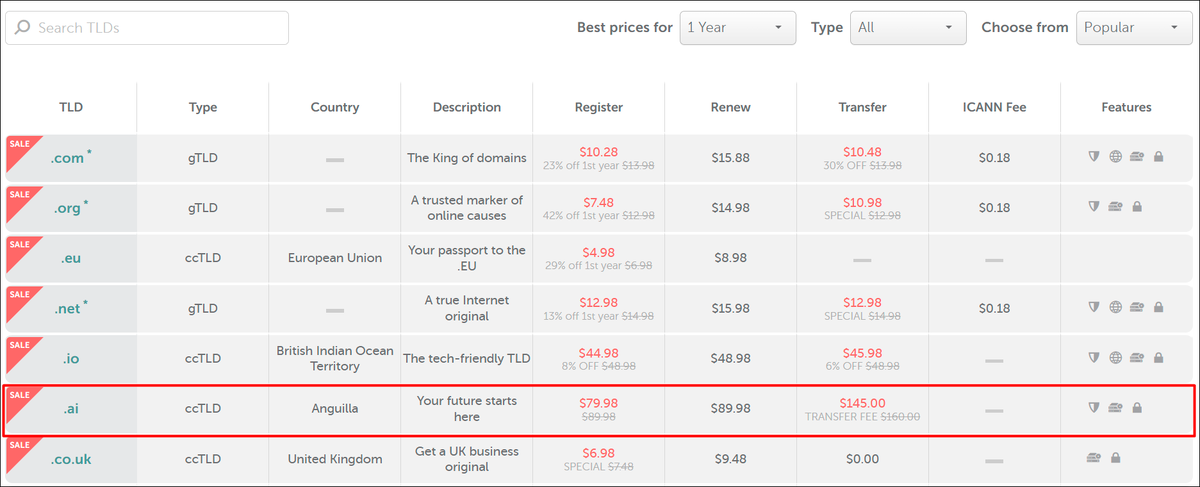The height and width of the screenshot is (487, 1200).
Task: Open the '1 Year' duration dropdown
Action: [x=737, y=28]
